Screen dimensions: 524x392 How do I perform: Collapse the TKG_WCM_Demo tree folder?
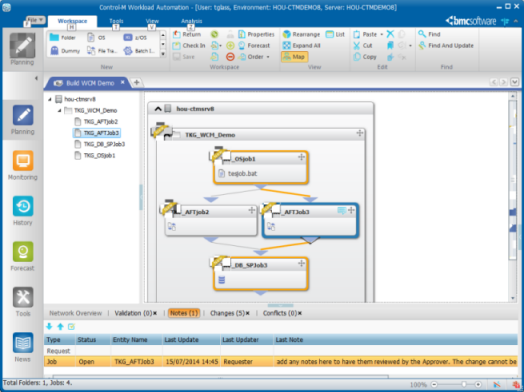[59, 110]
